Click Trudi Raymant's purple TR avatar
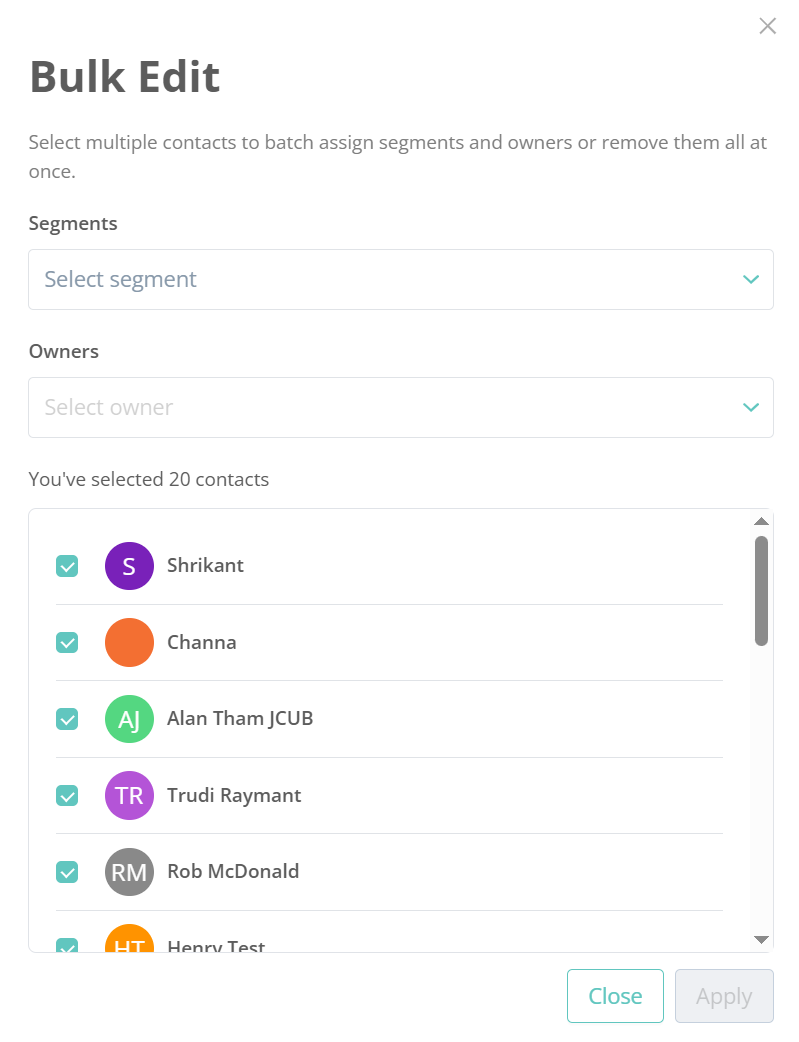 point(129,795)
